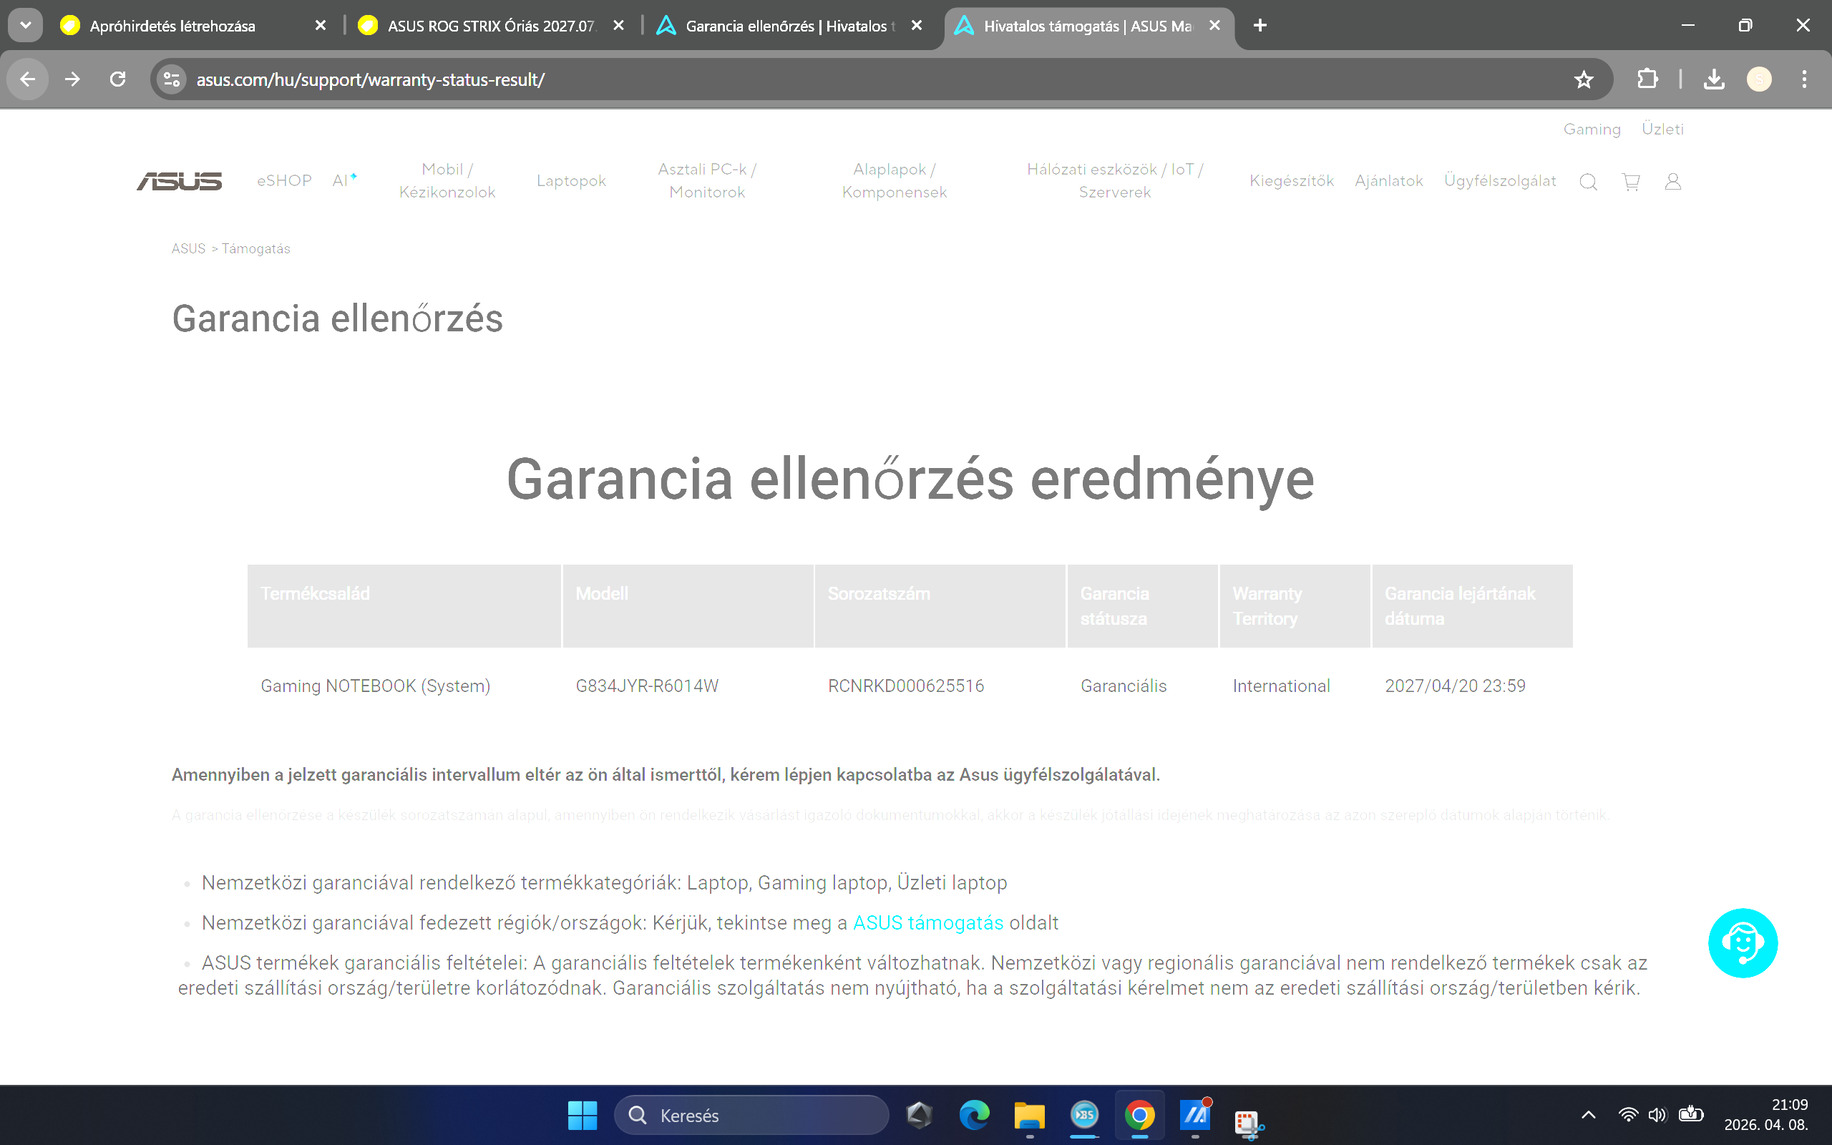
Task: Open the Mobil / Kézikonzolok menu
Action: coord(447,181)
